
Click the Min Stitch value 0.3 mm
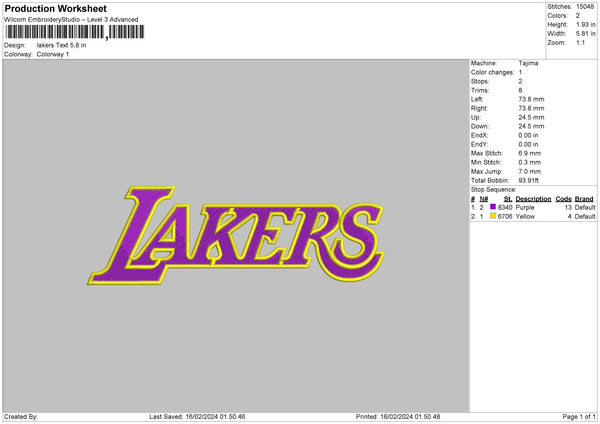[530, 162]
